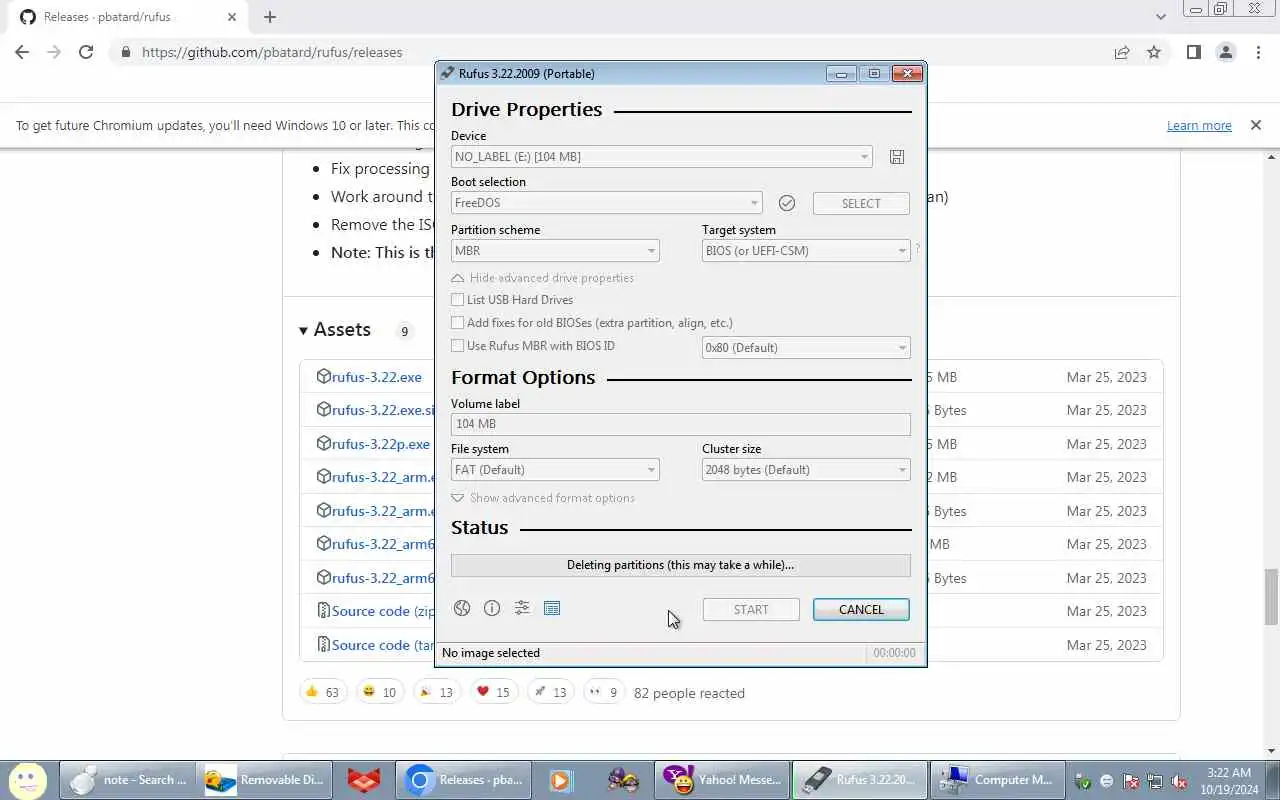Switch to Releases Chrome taskbar item

[x=464, y=780]
